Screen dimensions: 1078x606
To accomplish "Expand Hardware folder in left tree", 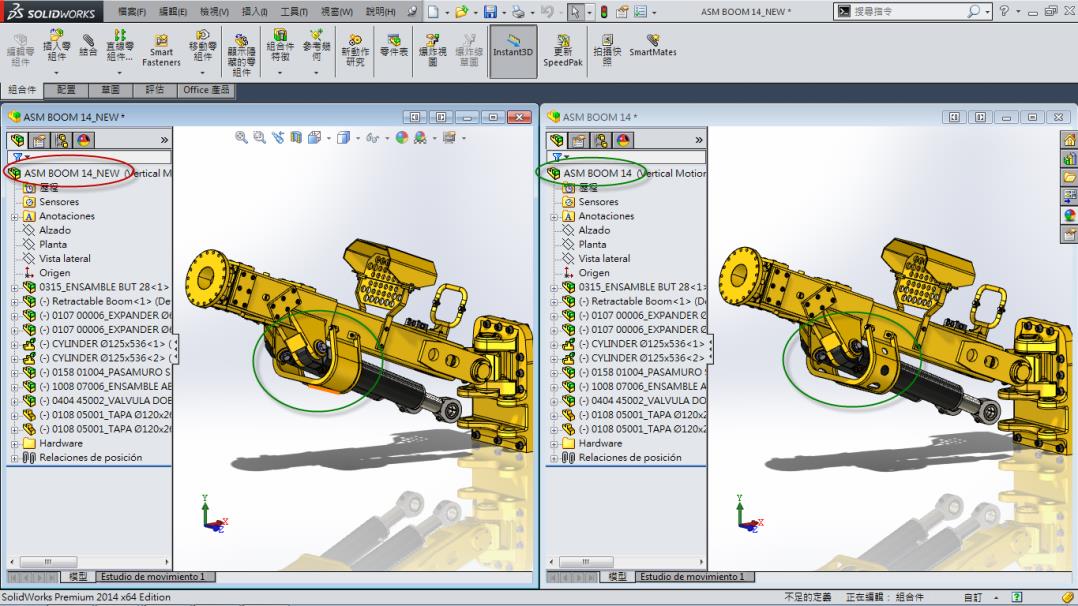I will [15, 443].
